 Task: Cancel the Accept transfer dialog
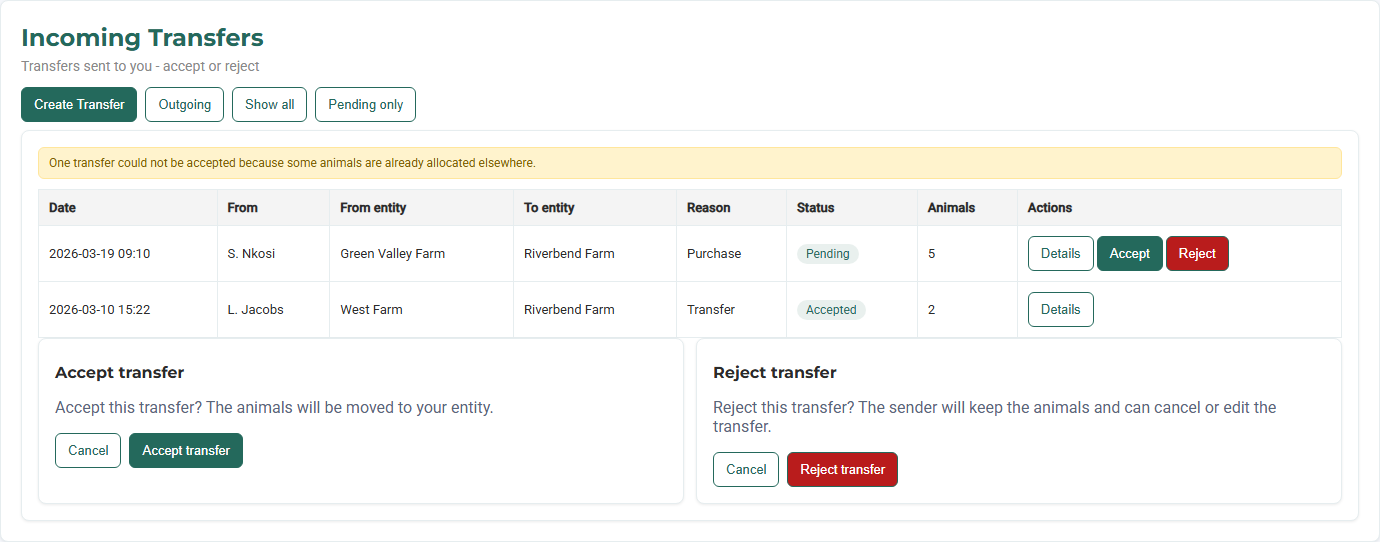(x=88, y=450)
